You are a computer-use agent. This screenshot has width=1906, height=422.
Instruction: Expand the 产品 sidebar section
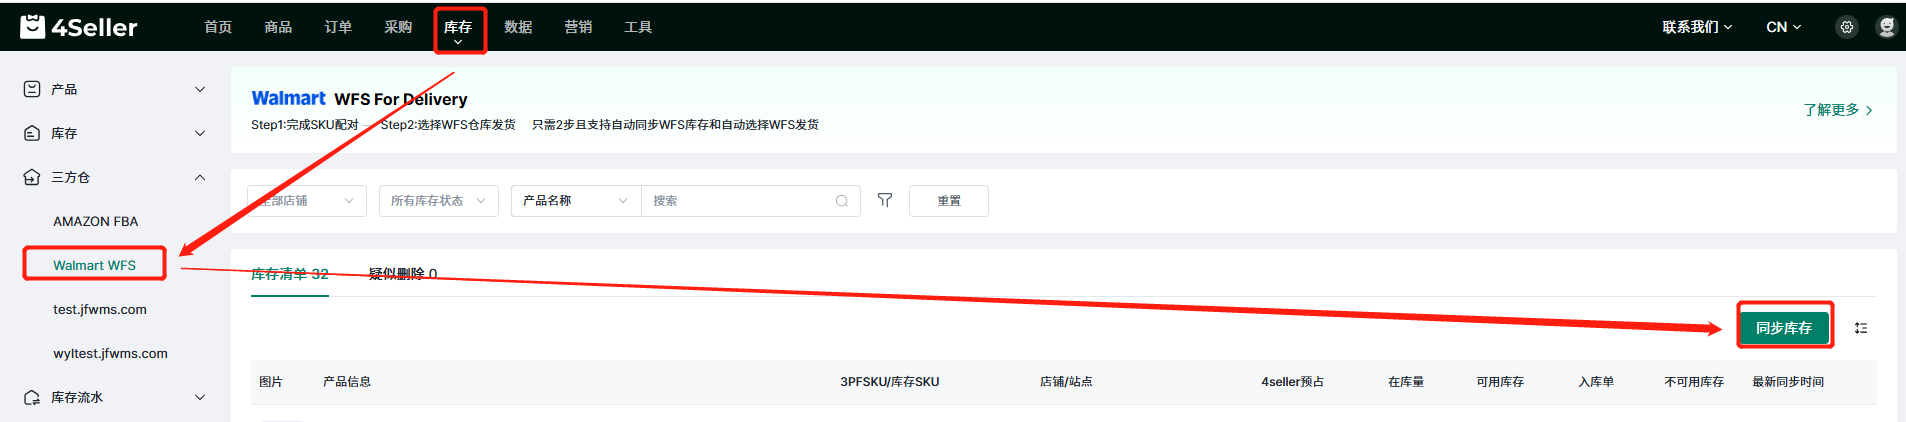click(200, 89)
